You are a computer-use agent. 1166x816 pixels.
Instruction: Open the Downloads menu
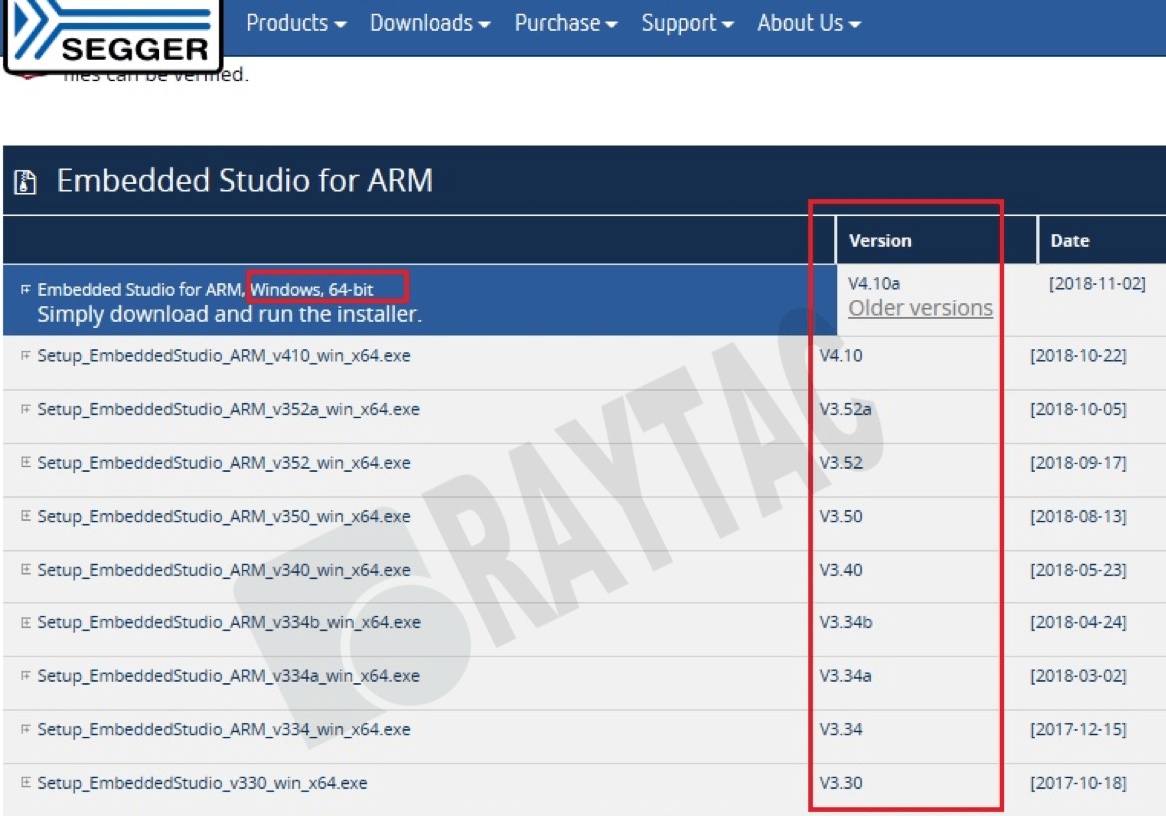(x=430, y=23)
